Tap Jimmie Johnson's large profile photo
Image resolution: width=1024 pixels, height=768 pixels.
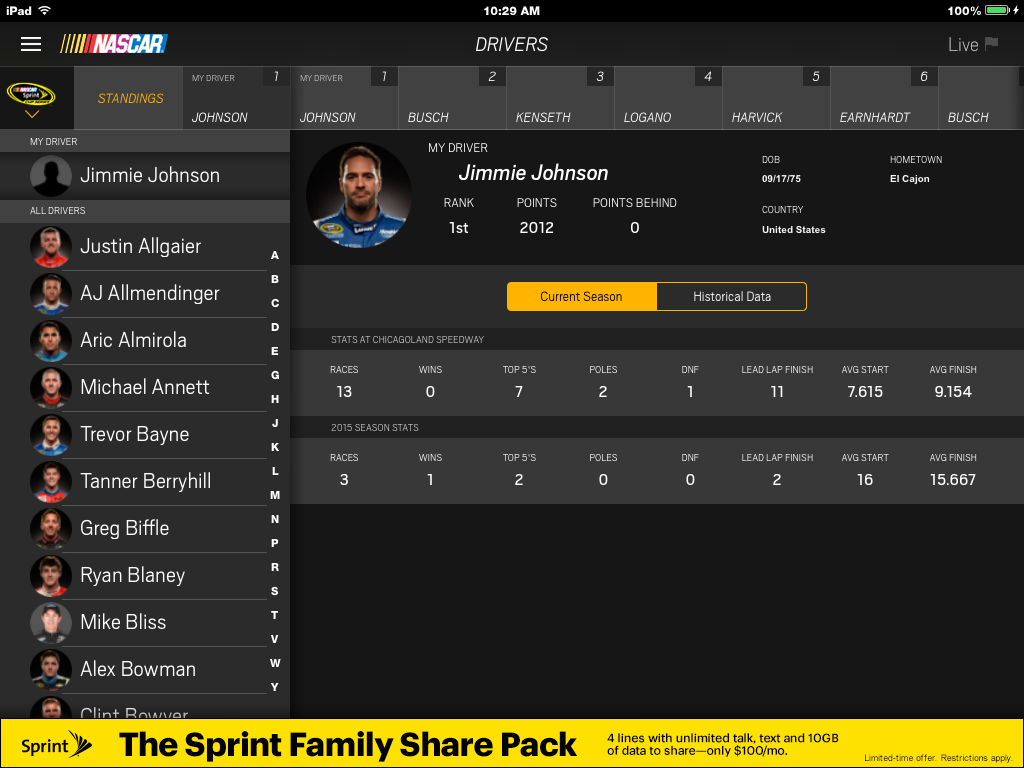coord(359,195)
